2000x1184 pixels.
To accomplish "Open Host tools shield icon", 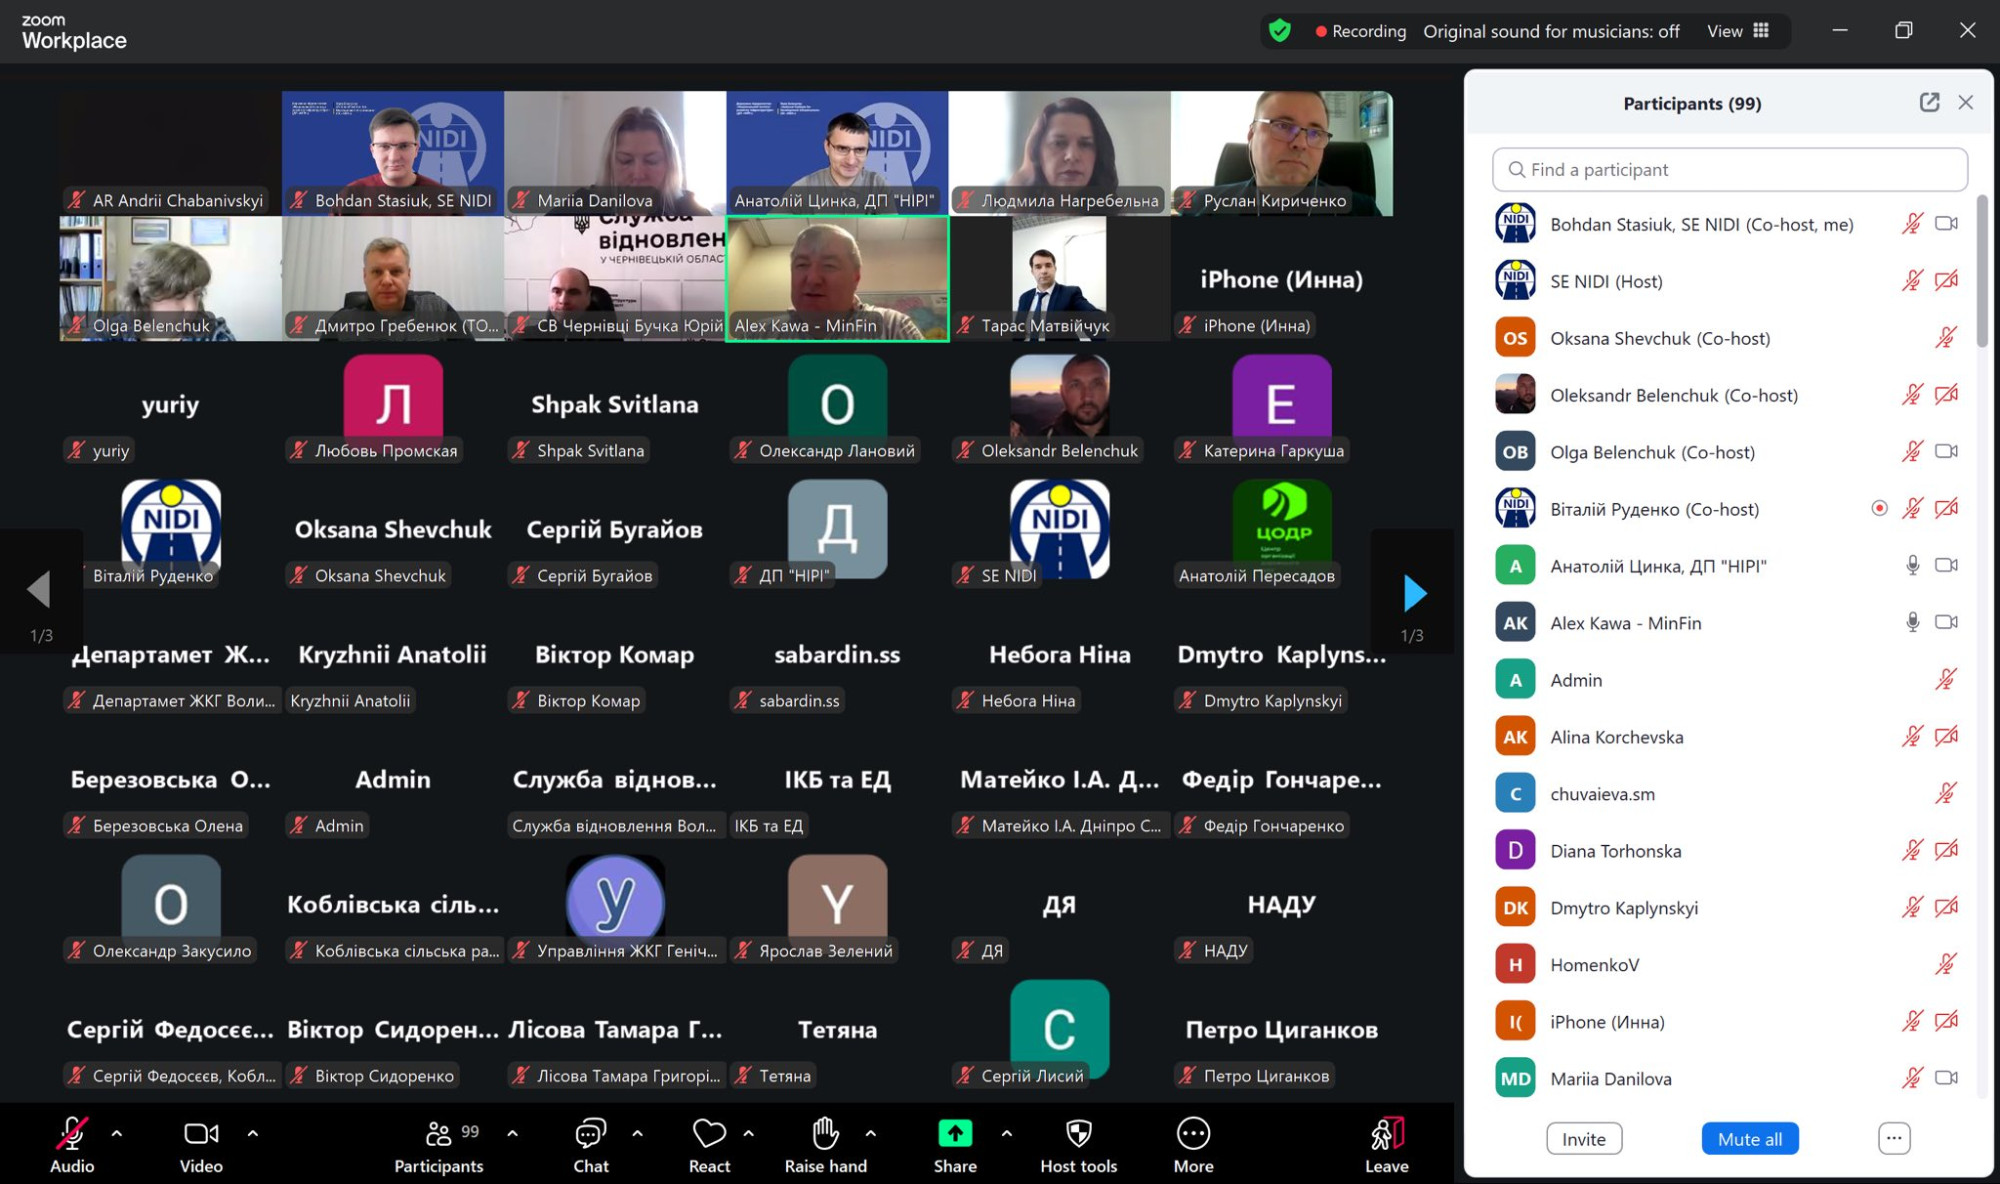I will coord(1078,1134).
